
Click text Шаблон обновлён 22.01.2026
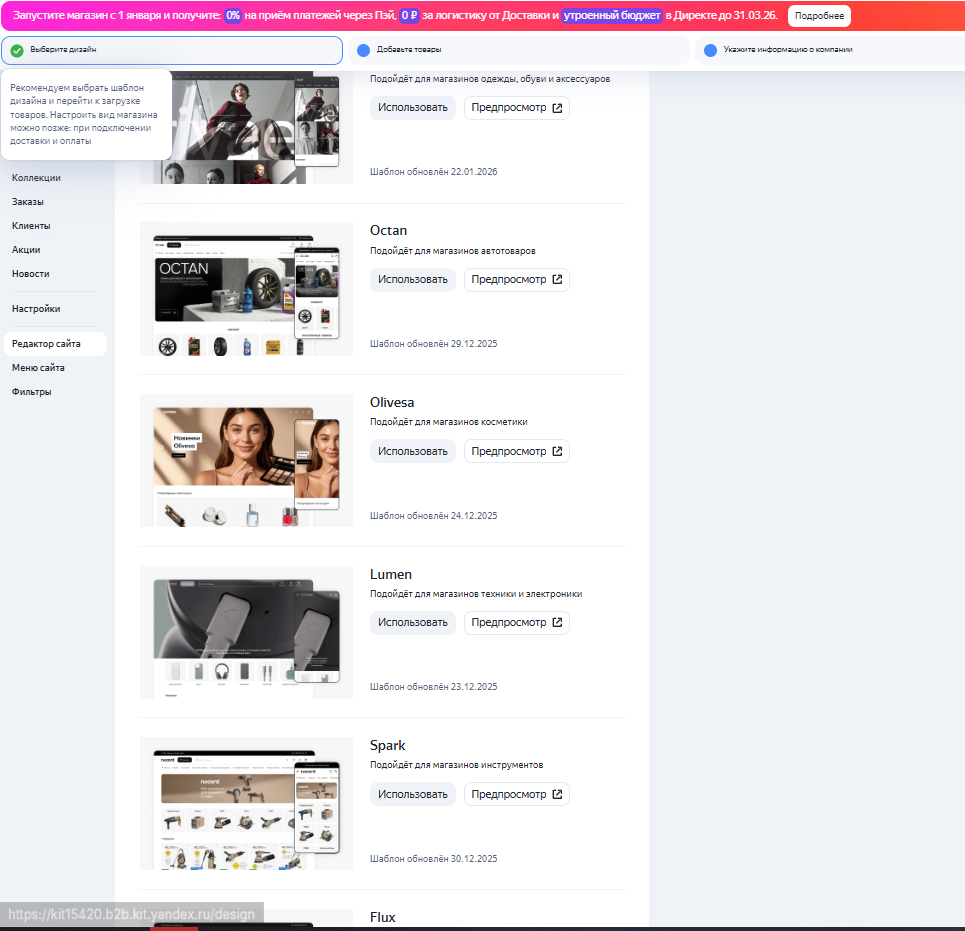pos(434,172)
